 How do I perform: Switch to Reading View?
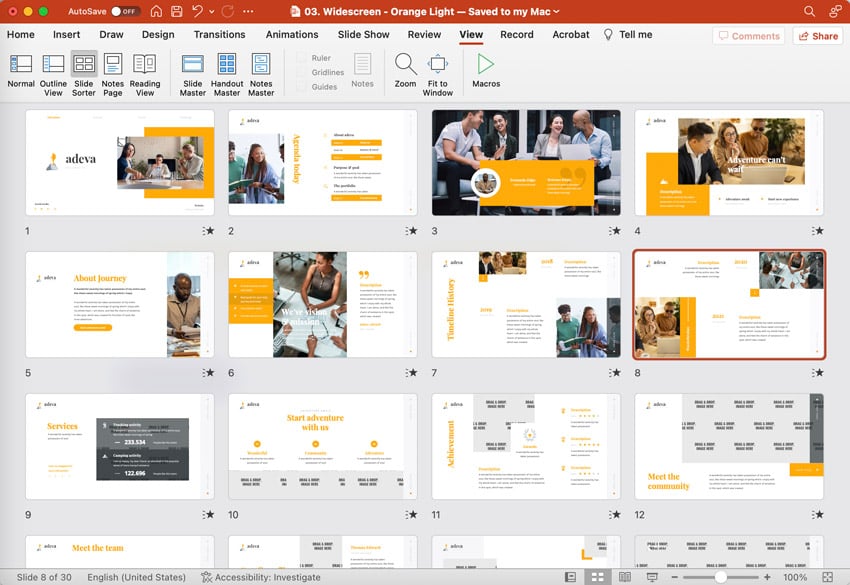tap(145, 71)
